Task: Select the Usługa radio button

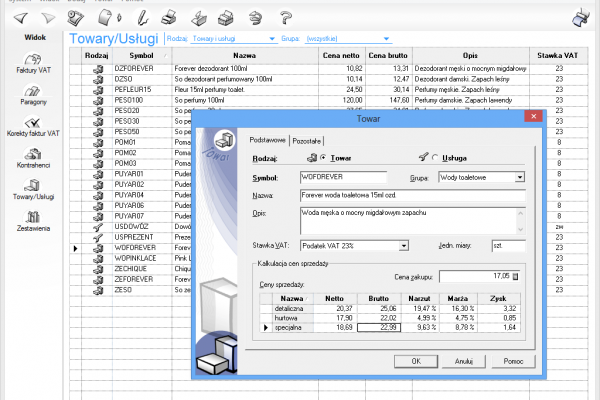Action: tap(437, 158)
